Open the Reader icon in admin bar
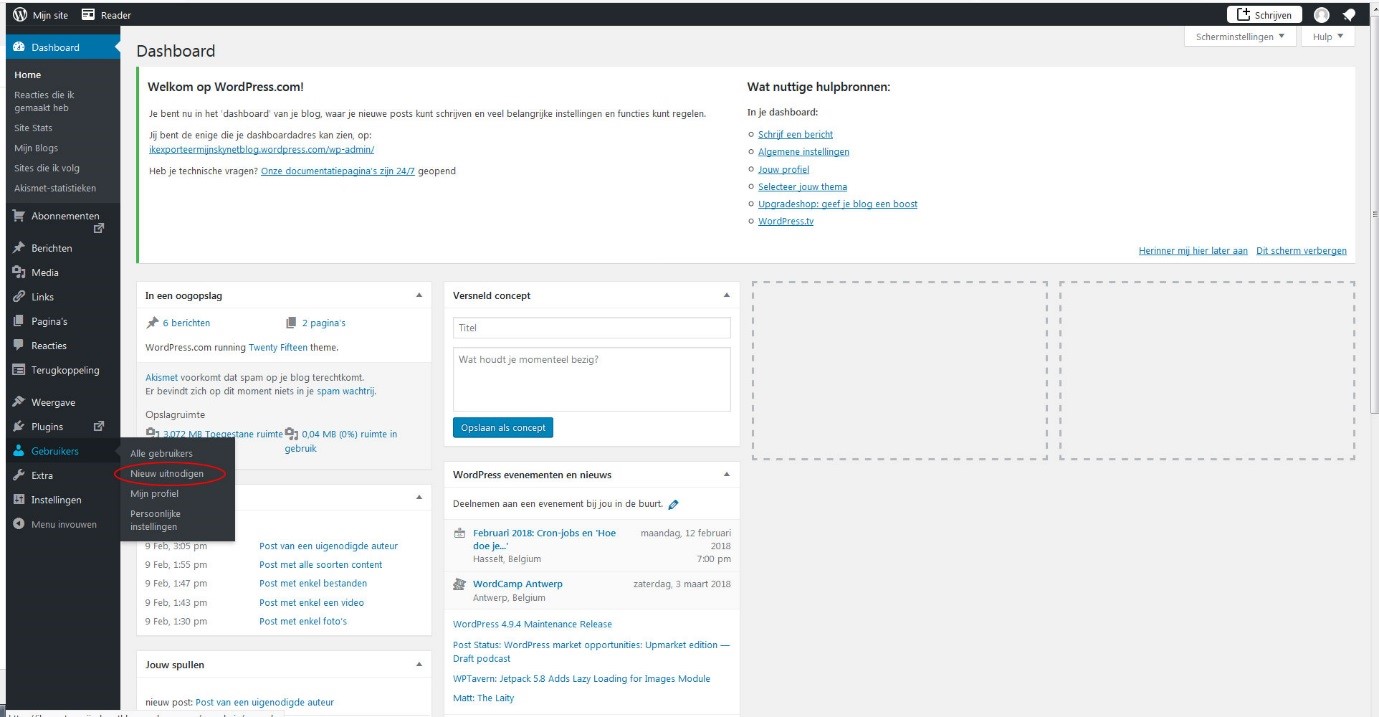Screen dimensions: 1379x717 pos(88,14)
